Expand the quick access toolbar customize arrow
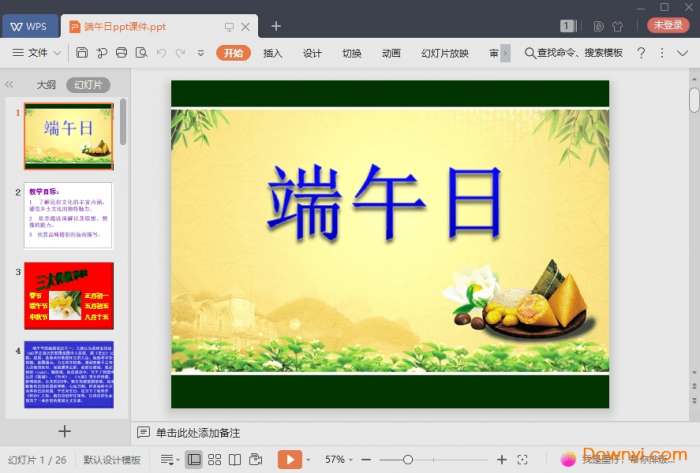Screen dimensions: 700x473 201,53
